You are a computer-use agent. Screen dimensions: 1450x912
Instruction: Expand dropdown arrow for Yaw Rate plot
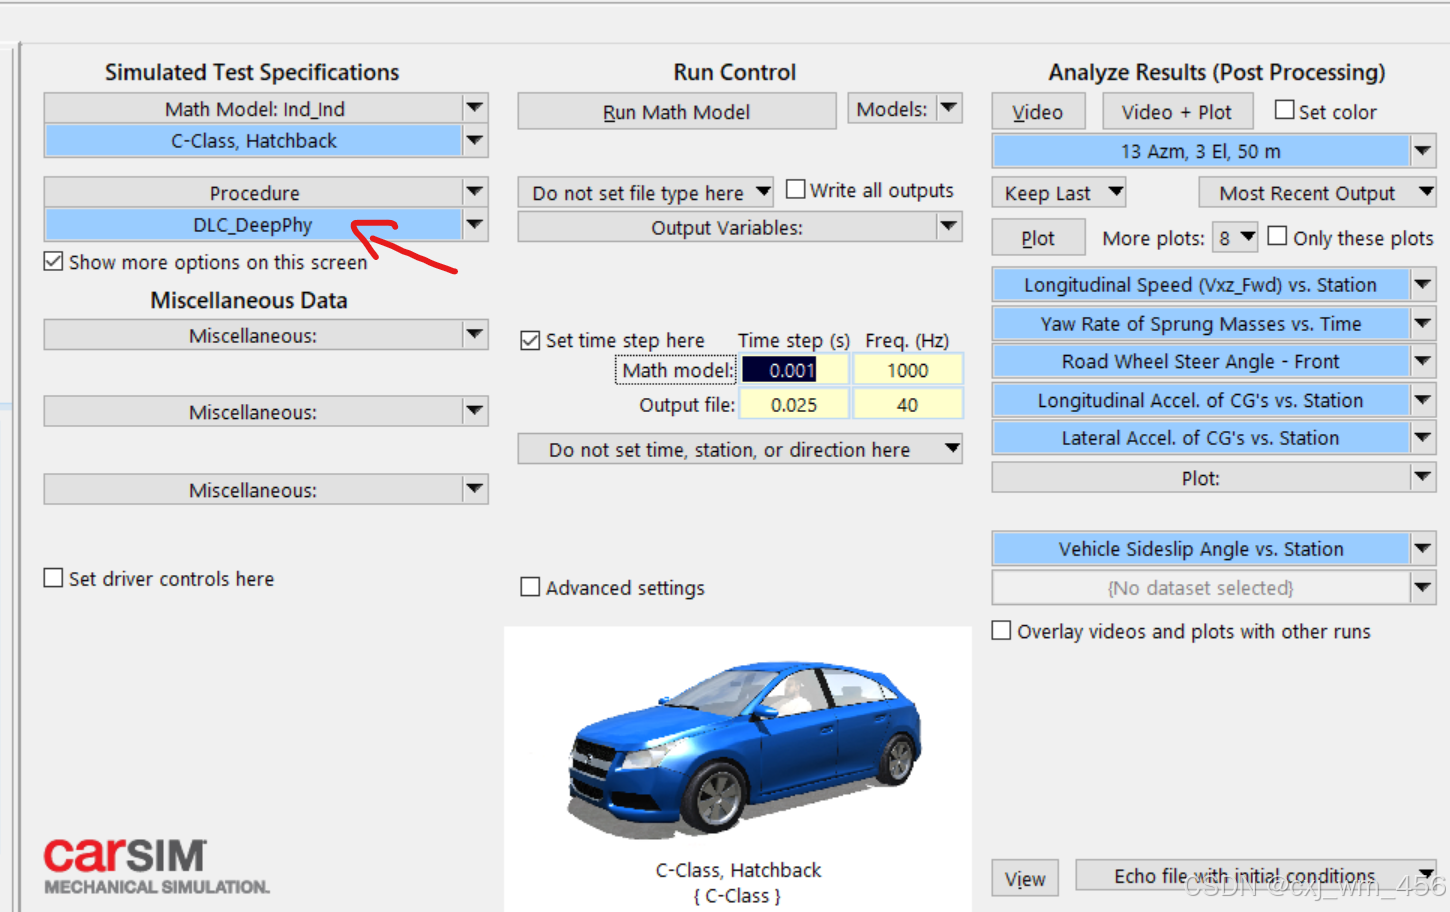point(1423,323)
